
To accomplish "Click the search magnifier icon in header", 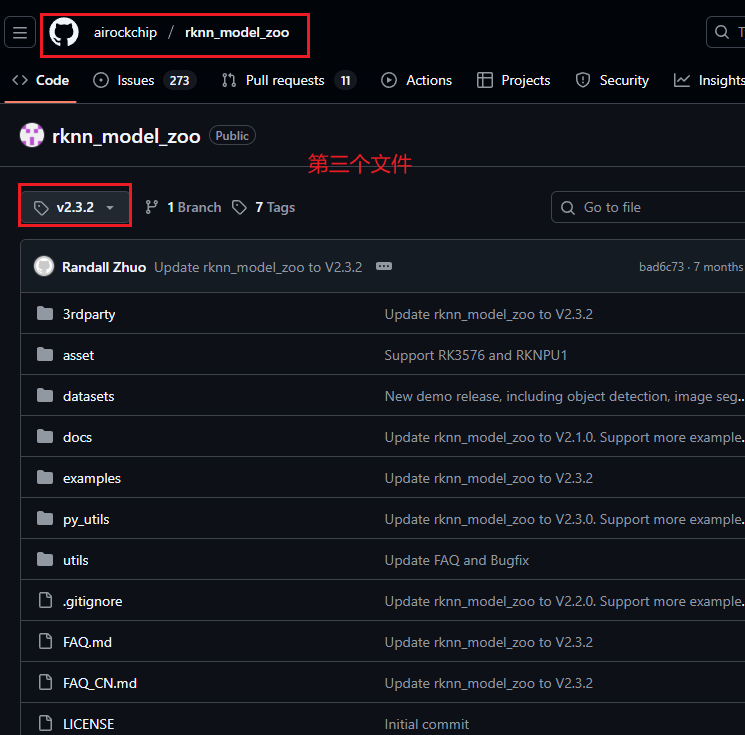I will tap(722, 32).
